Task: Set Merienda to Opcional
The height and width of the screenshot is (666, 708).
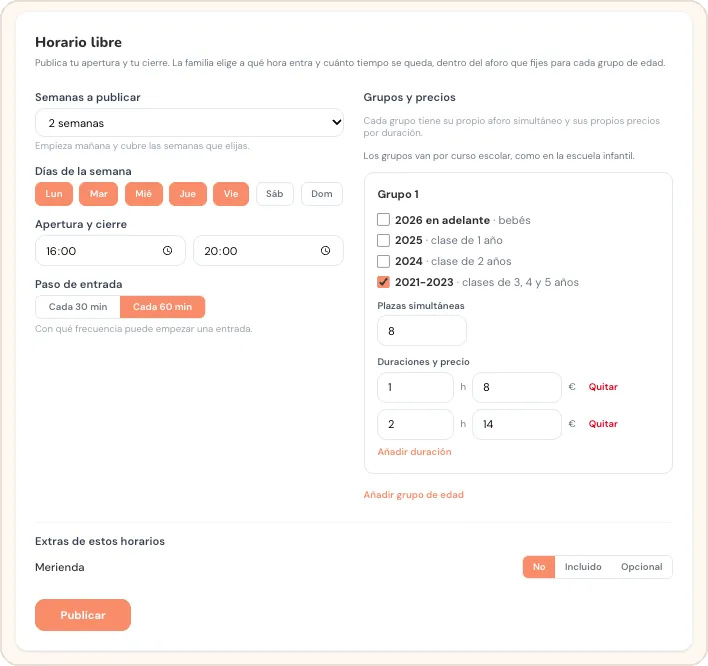Action: pos(642,567)
